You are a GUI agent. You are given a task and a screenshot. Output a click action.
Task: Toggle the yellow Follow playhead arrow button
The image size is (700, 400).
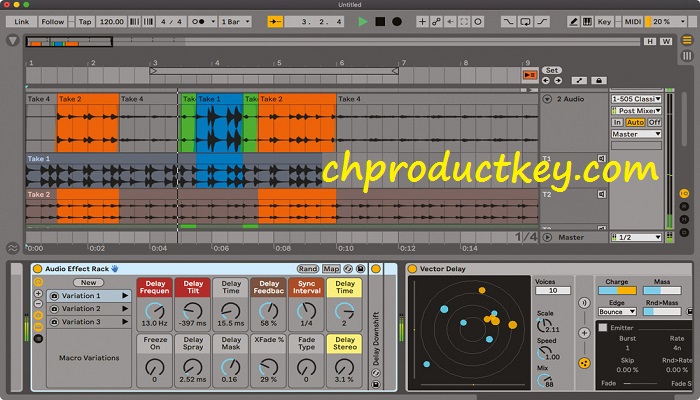click(x=275, y=21)
